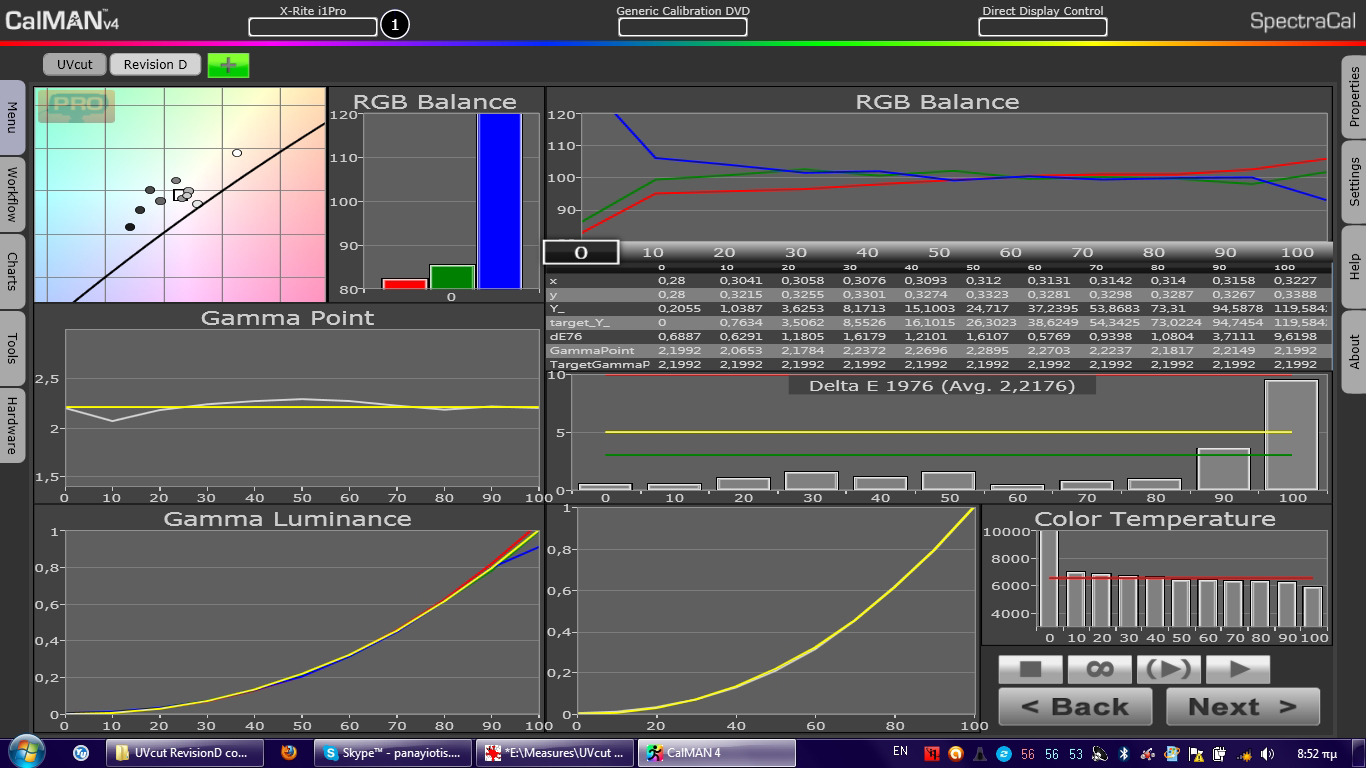Click the read-series play icon in parentheses
Screen dimensions: 1366x768
(x=1168, y=669)
